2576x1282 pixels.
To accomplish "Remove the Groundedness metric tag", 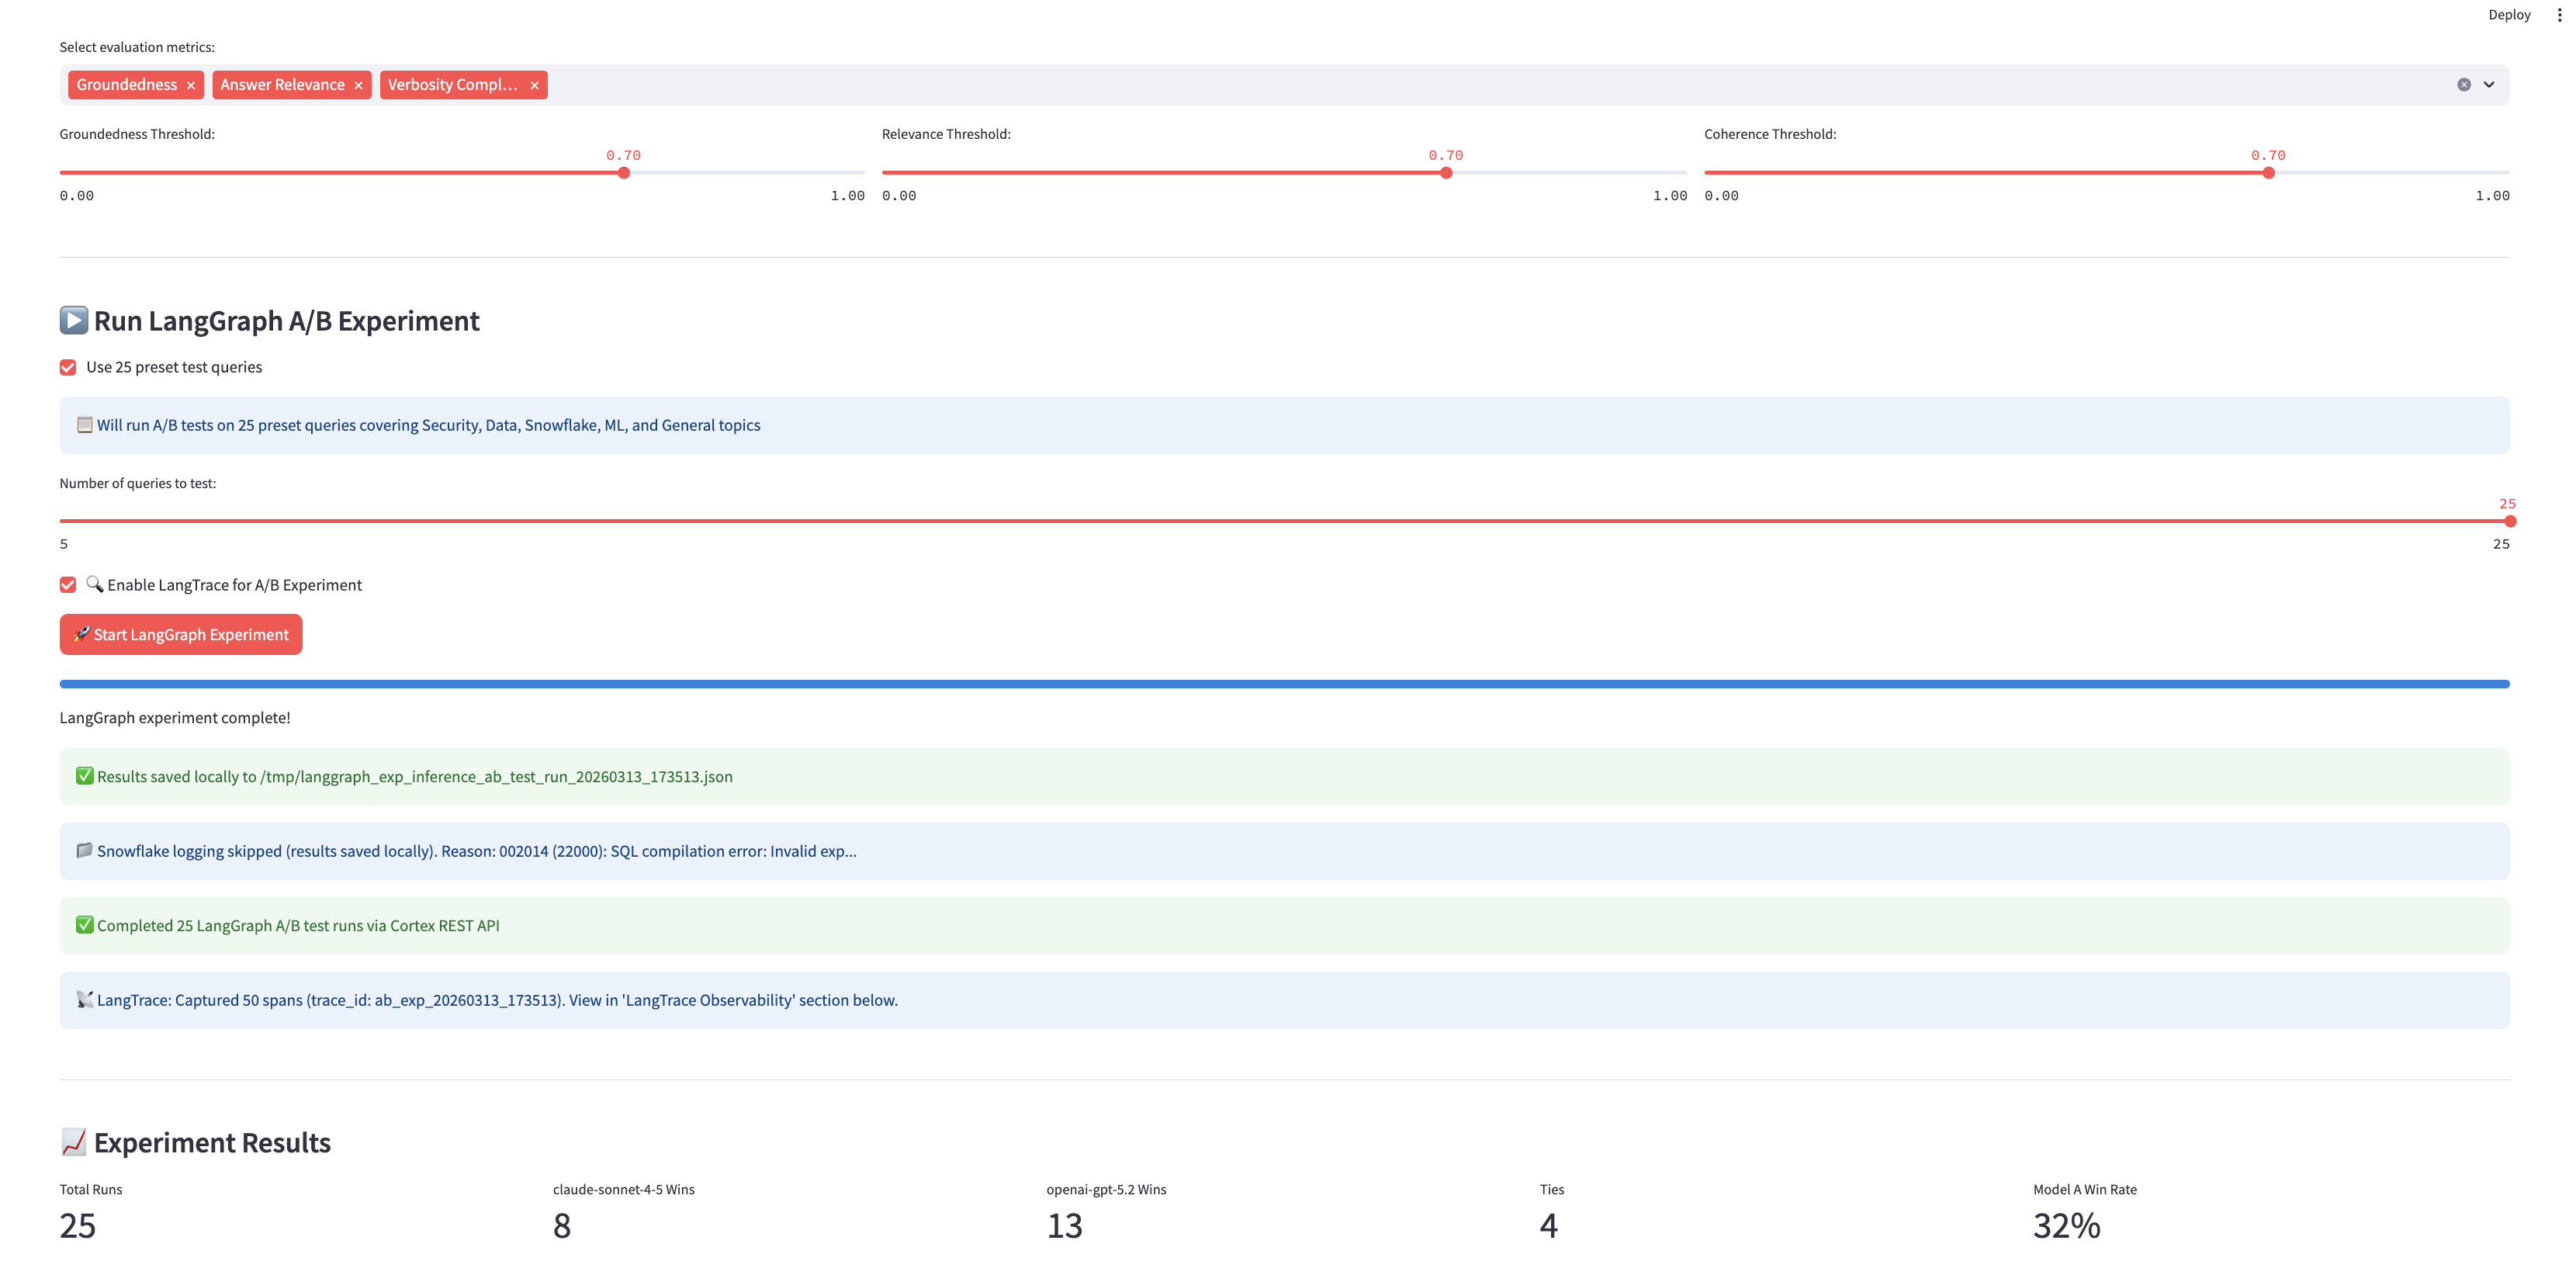I will 190,85.
